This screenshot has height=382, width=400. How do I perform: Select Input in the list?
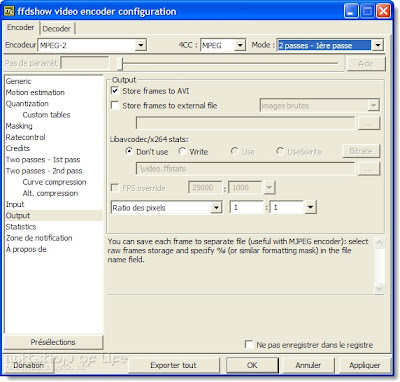[x=15, y=204]
